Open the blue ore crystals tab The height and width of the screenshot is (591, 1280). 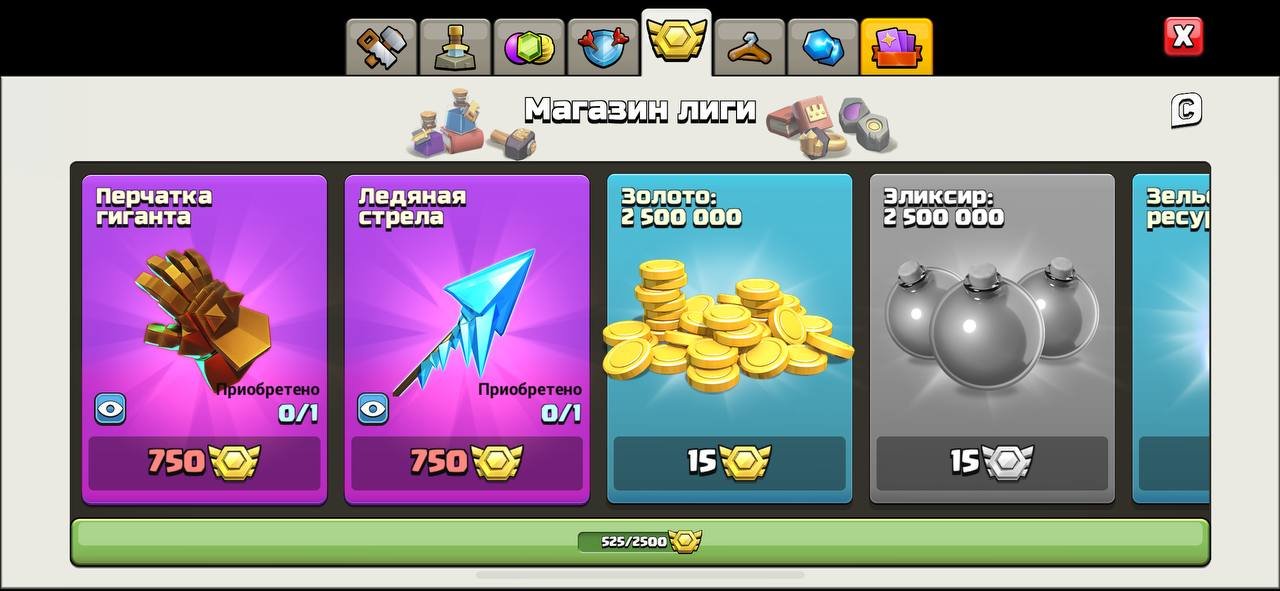click(x=823, y=47)
